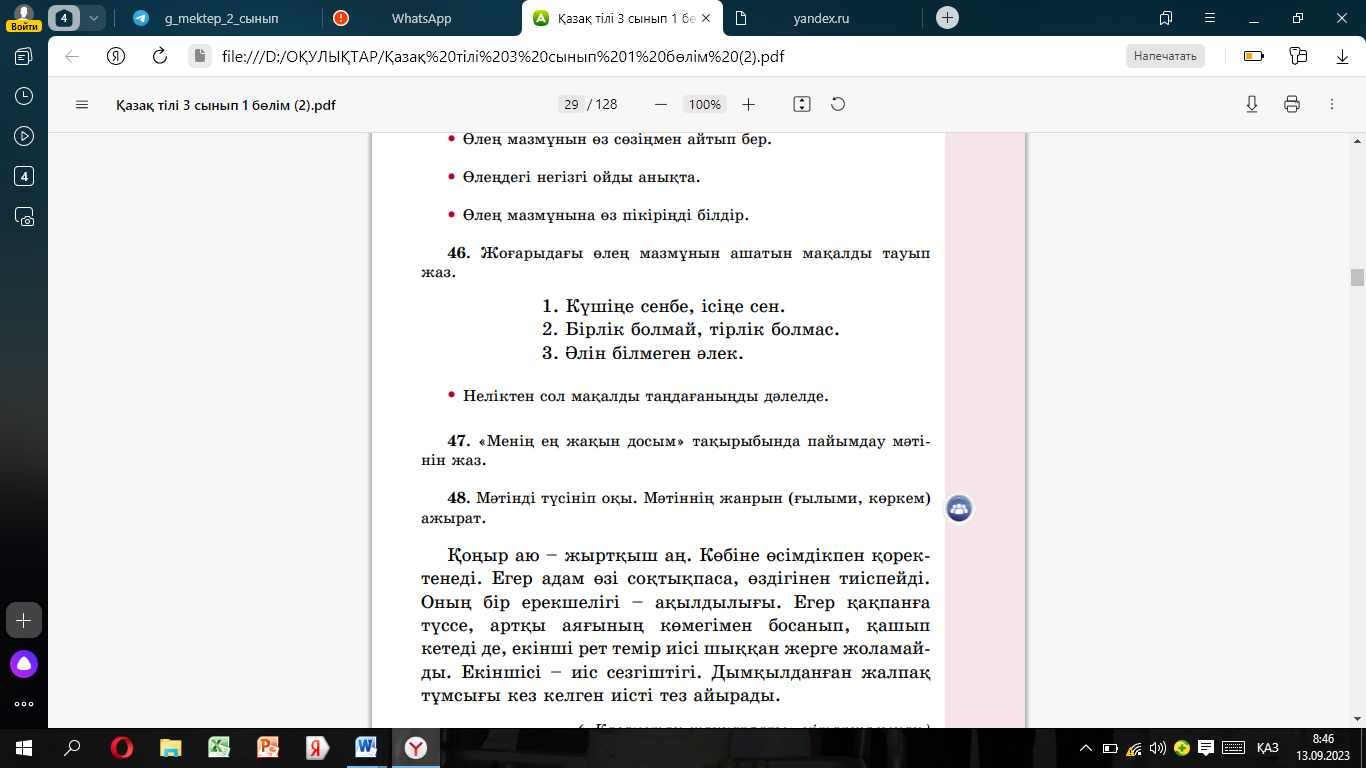This screenshot has height=768, width=1366.
Task: Click the 100% zoom level field
Action: point(705,104)
